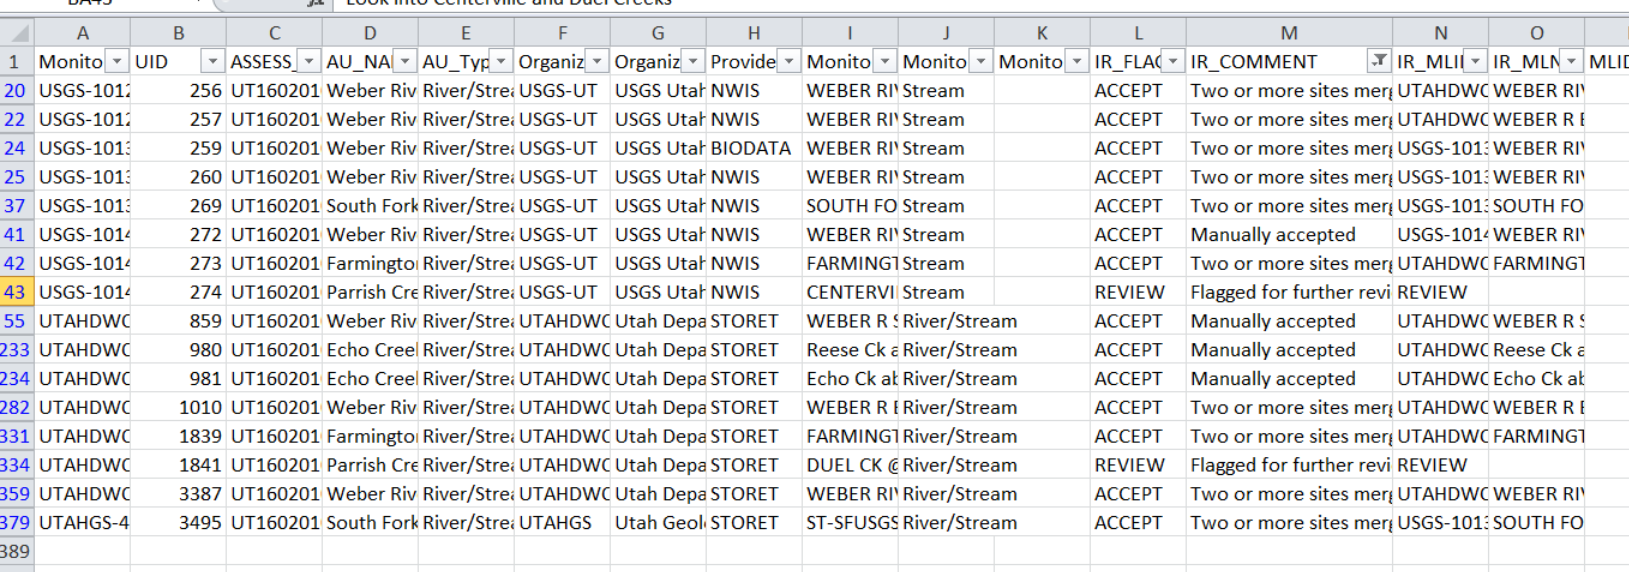Open the active filter icon on IR_COMMENT
1629x572 pixels.
pyautogui.click(x=1378, y=62)
